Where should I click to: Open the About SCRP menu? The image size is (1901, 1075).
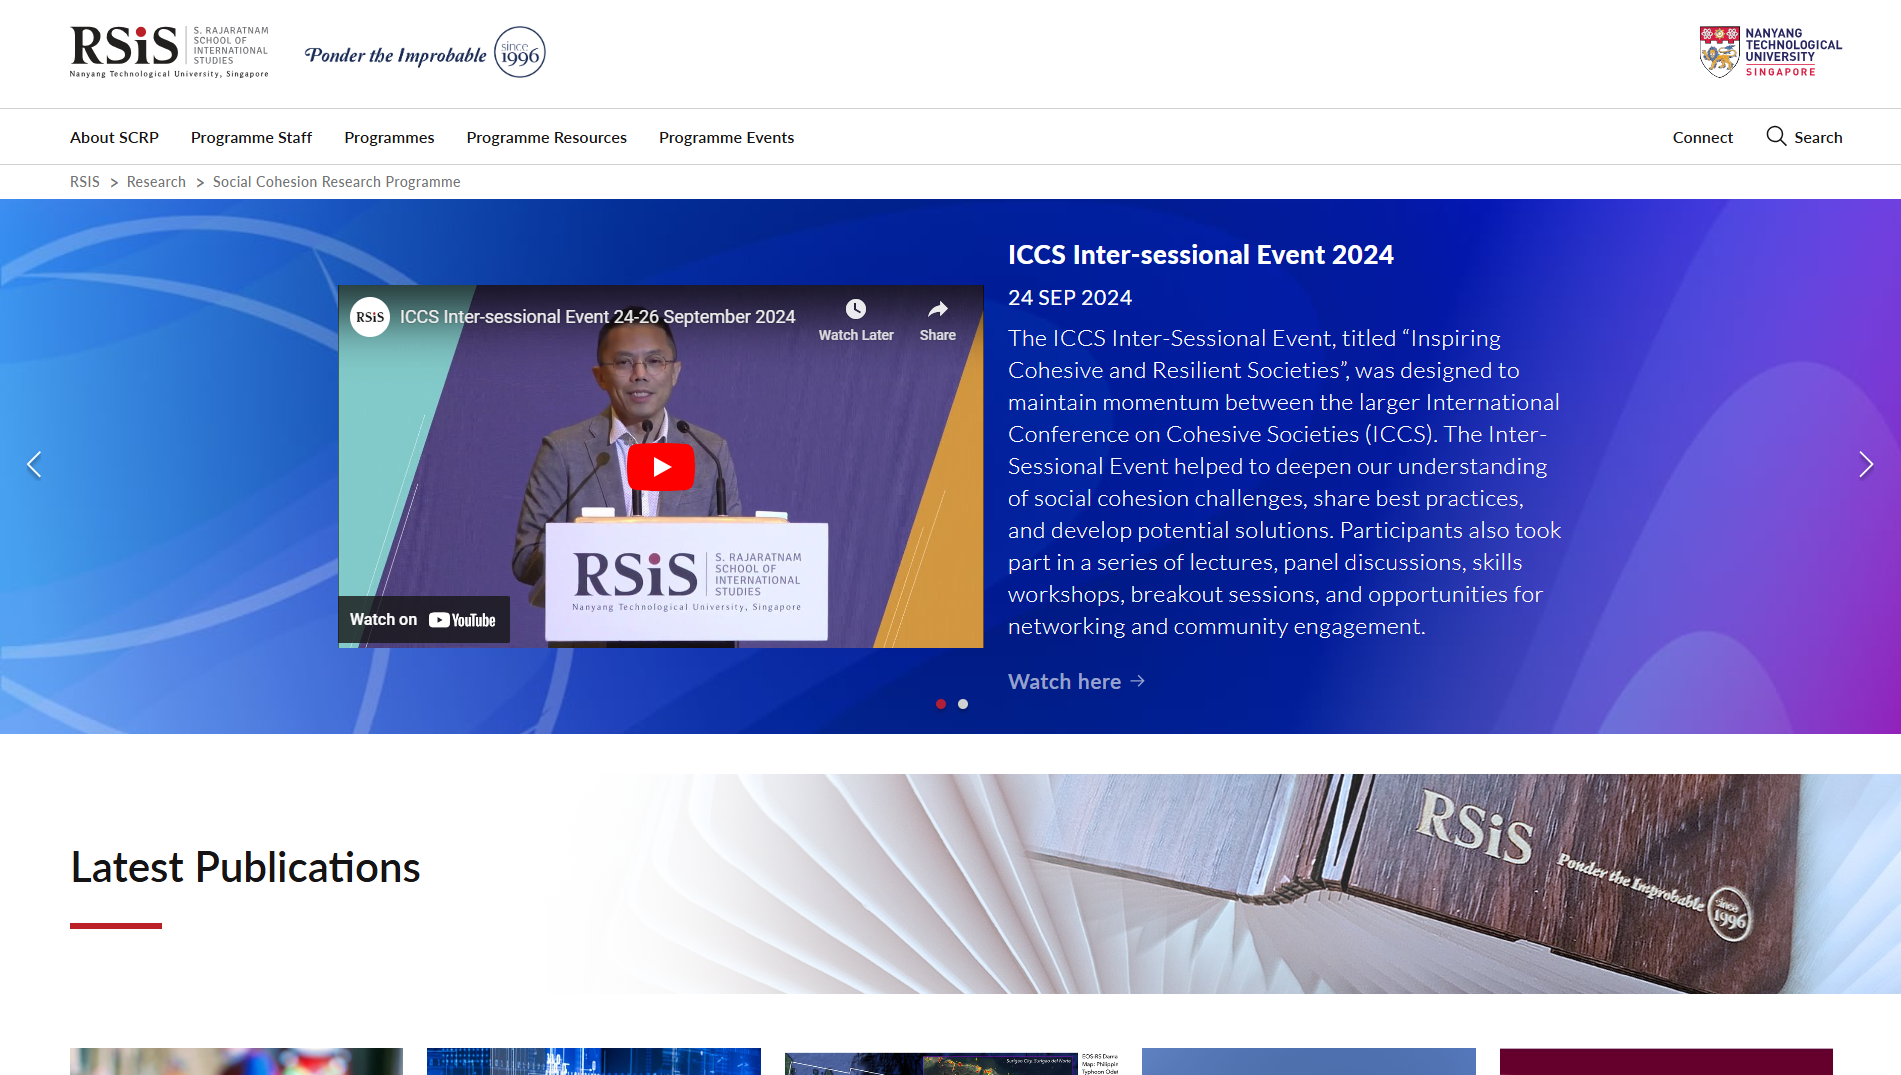(x=114, y=137)
